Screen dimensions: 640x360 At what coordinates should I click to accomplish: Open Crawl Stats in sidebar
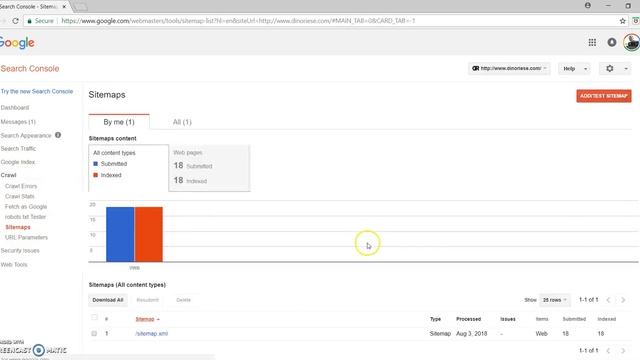coord(20,196)
